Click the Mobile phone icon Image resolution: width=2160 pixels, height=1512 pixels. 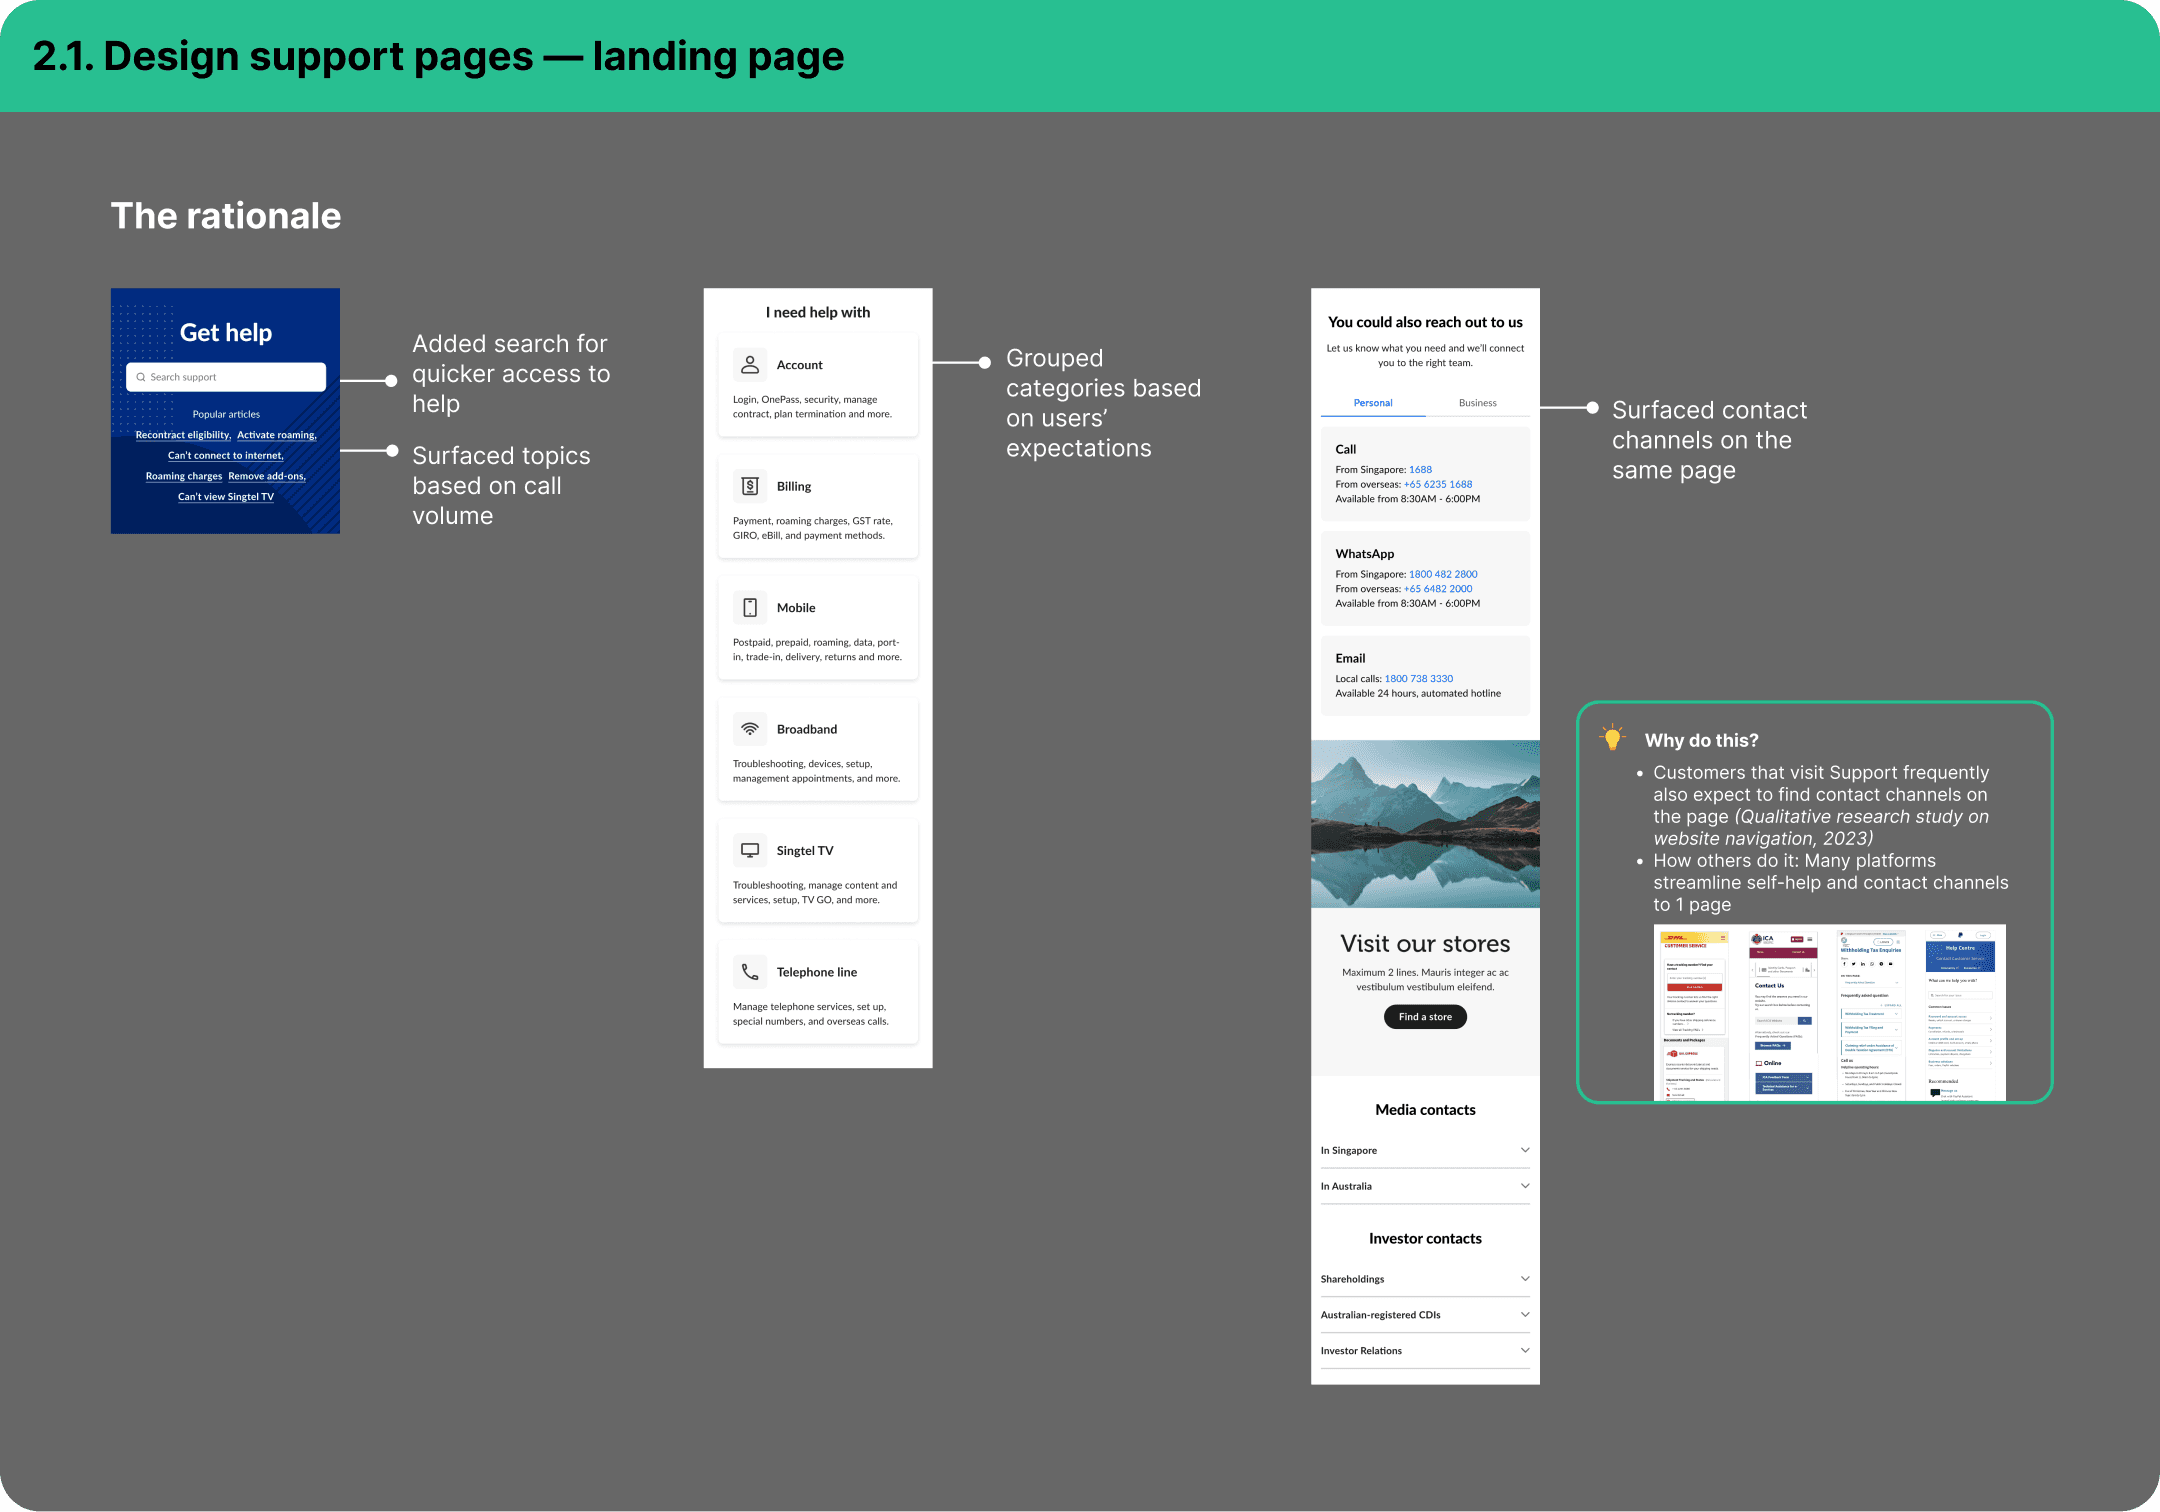[749, 608]
